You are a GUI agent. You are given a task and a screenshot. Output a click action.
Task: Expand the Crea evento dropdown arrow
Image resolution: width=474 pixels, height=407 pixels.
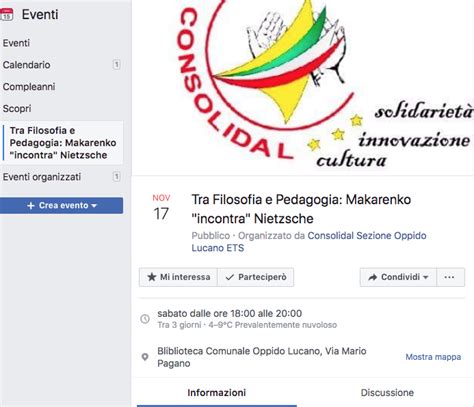pos(94,206)
